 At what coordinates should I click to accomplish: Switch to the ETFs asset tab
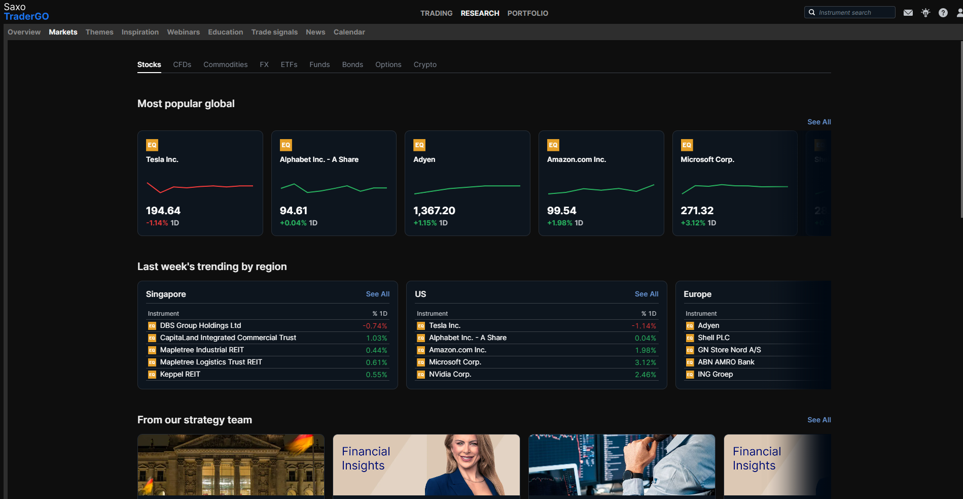click(289, 65)
